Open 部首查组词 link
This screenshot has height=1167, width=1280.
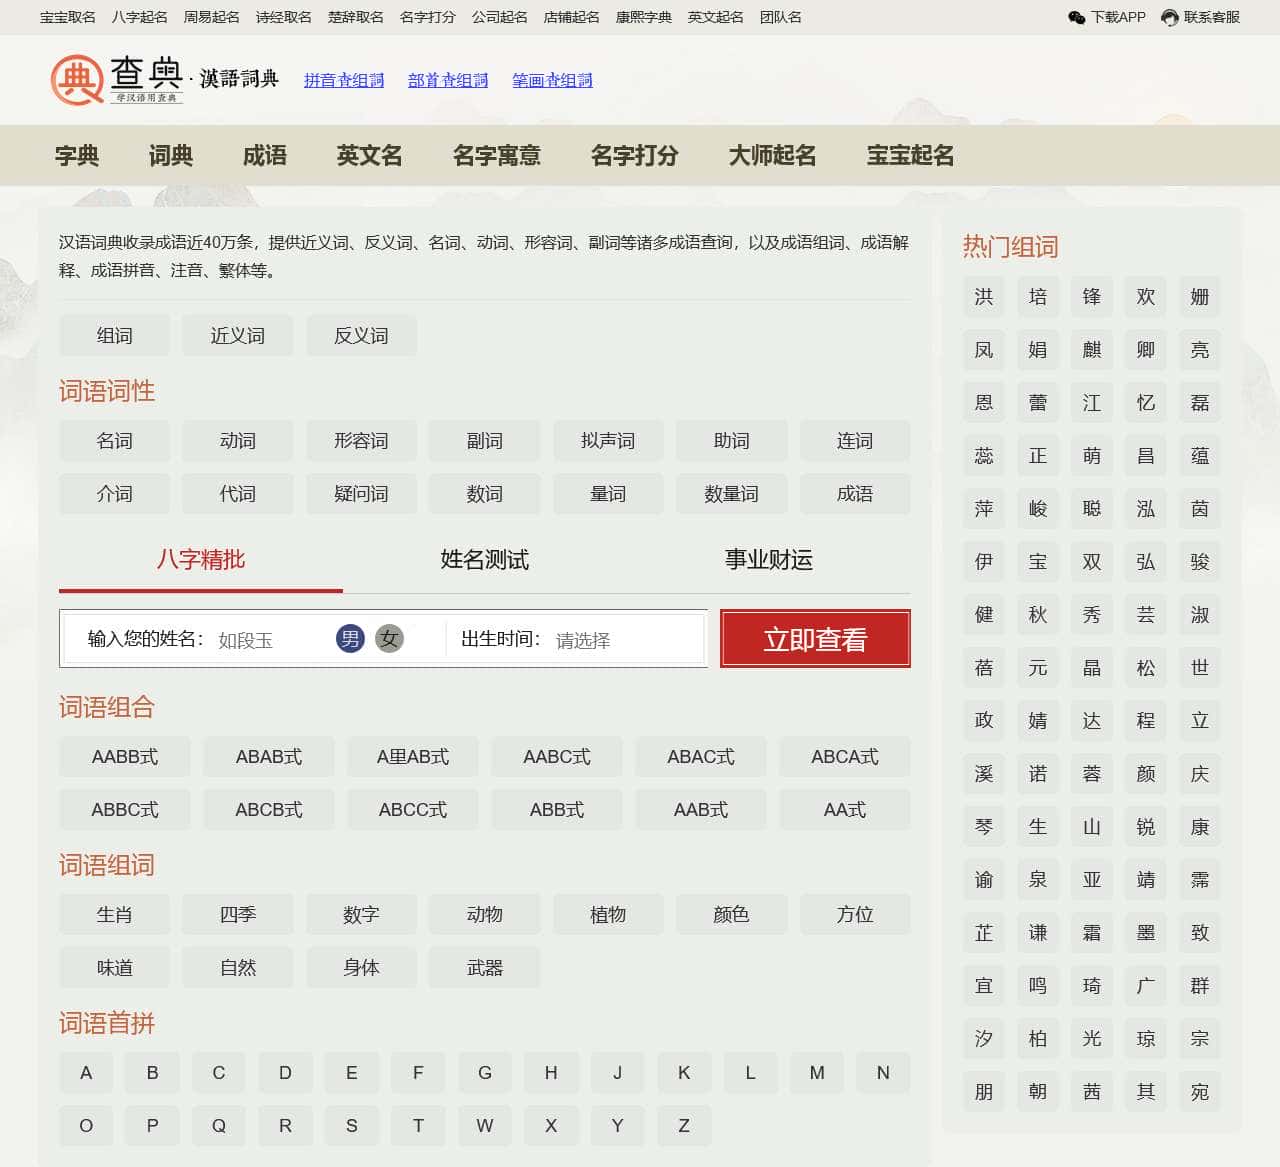click(x=448, y=80)
